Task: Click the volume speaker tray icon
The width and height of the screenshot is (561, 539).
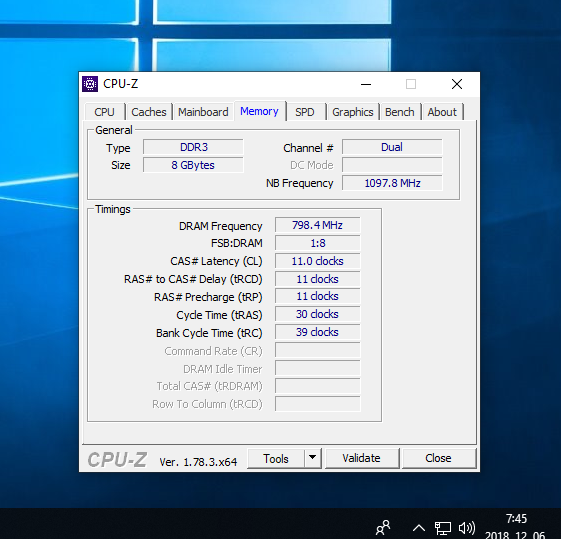Action: click(467, 528)
